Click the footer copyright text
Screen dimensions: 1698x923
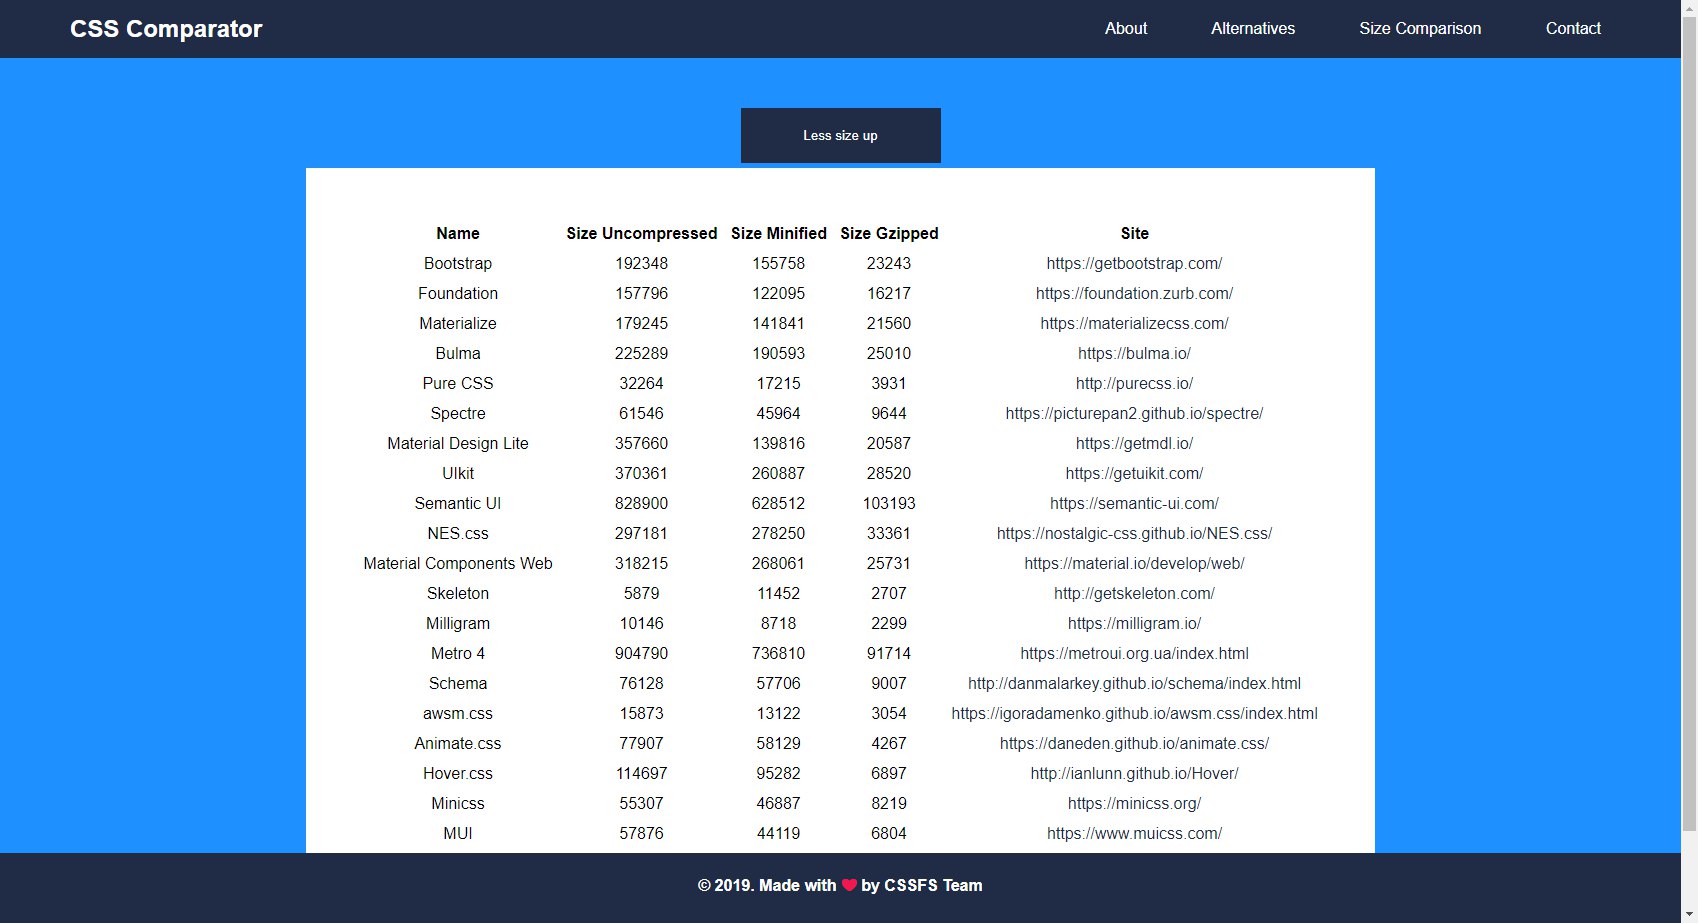pos(840,885)
